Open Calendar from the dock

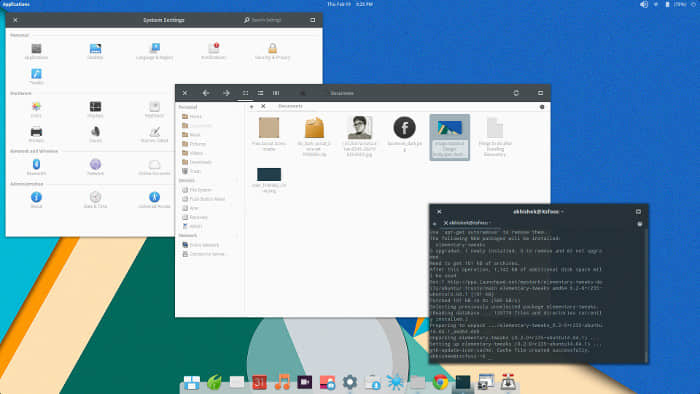click(x=259, y=383)
